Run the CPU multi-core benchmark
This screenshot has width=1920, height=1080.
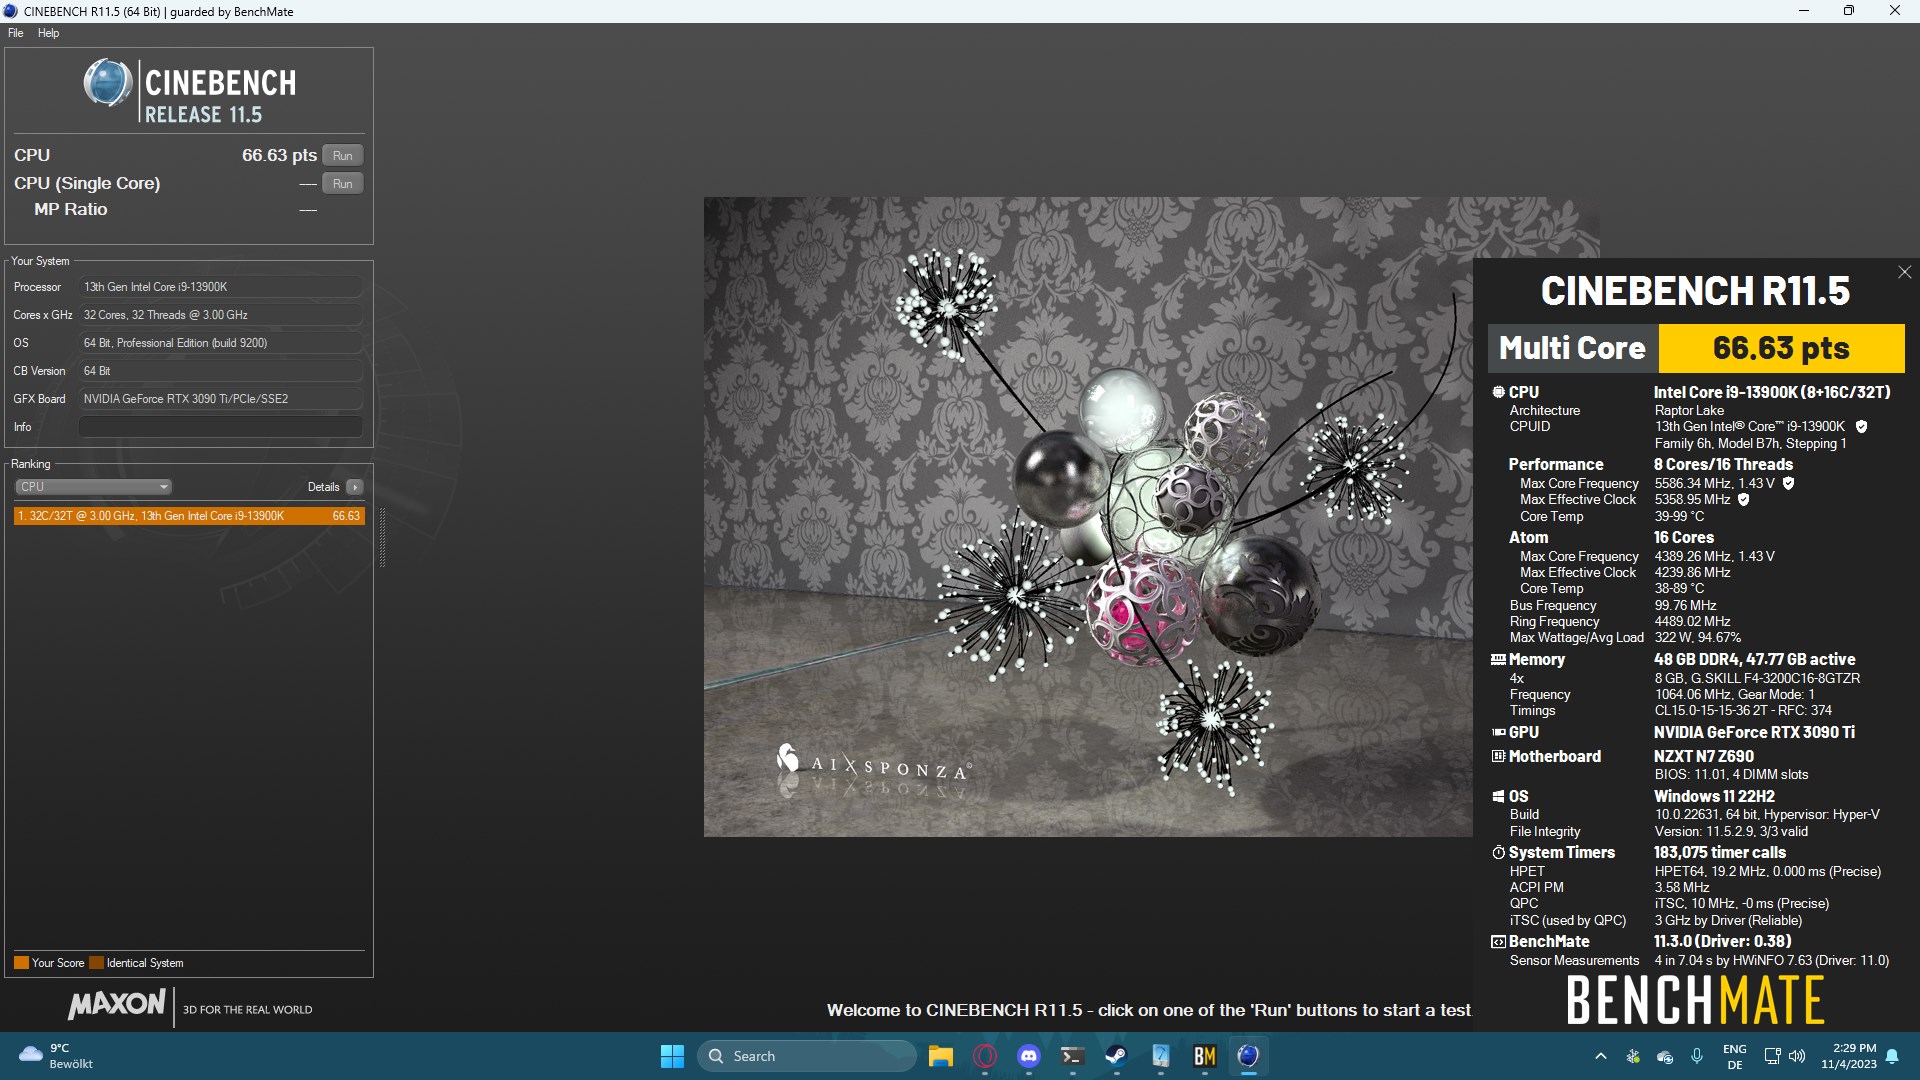[343, 155]
